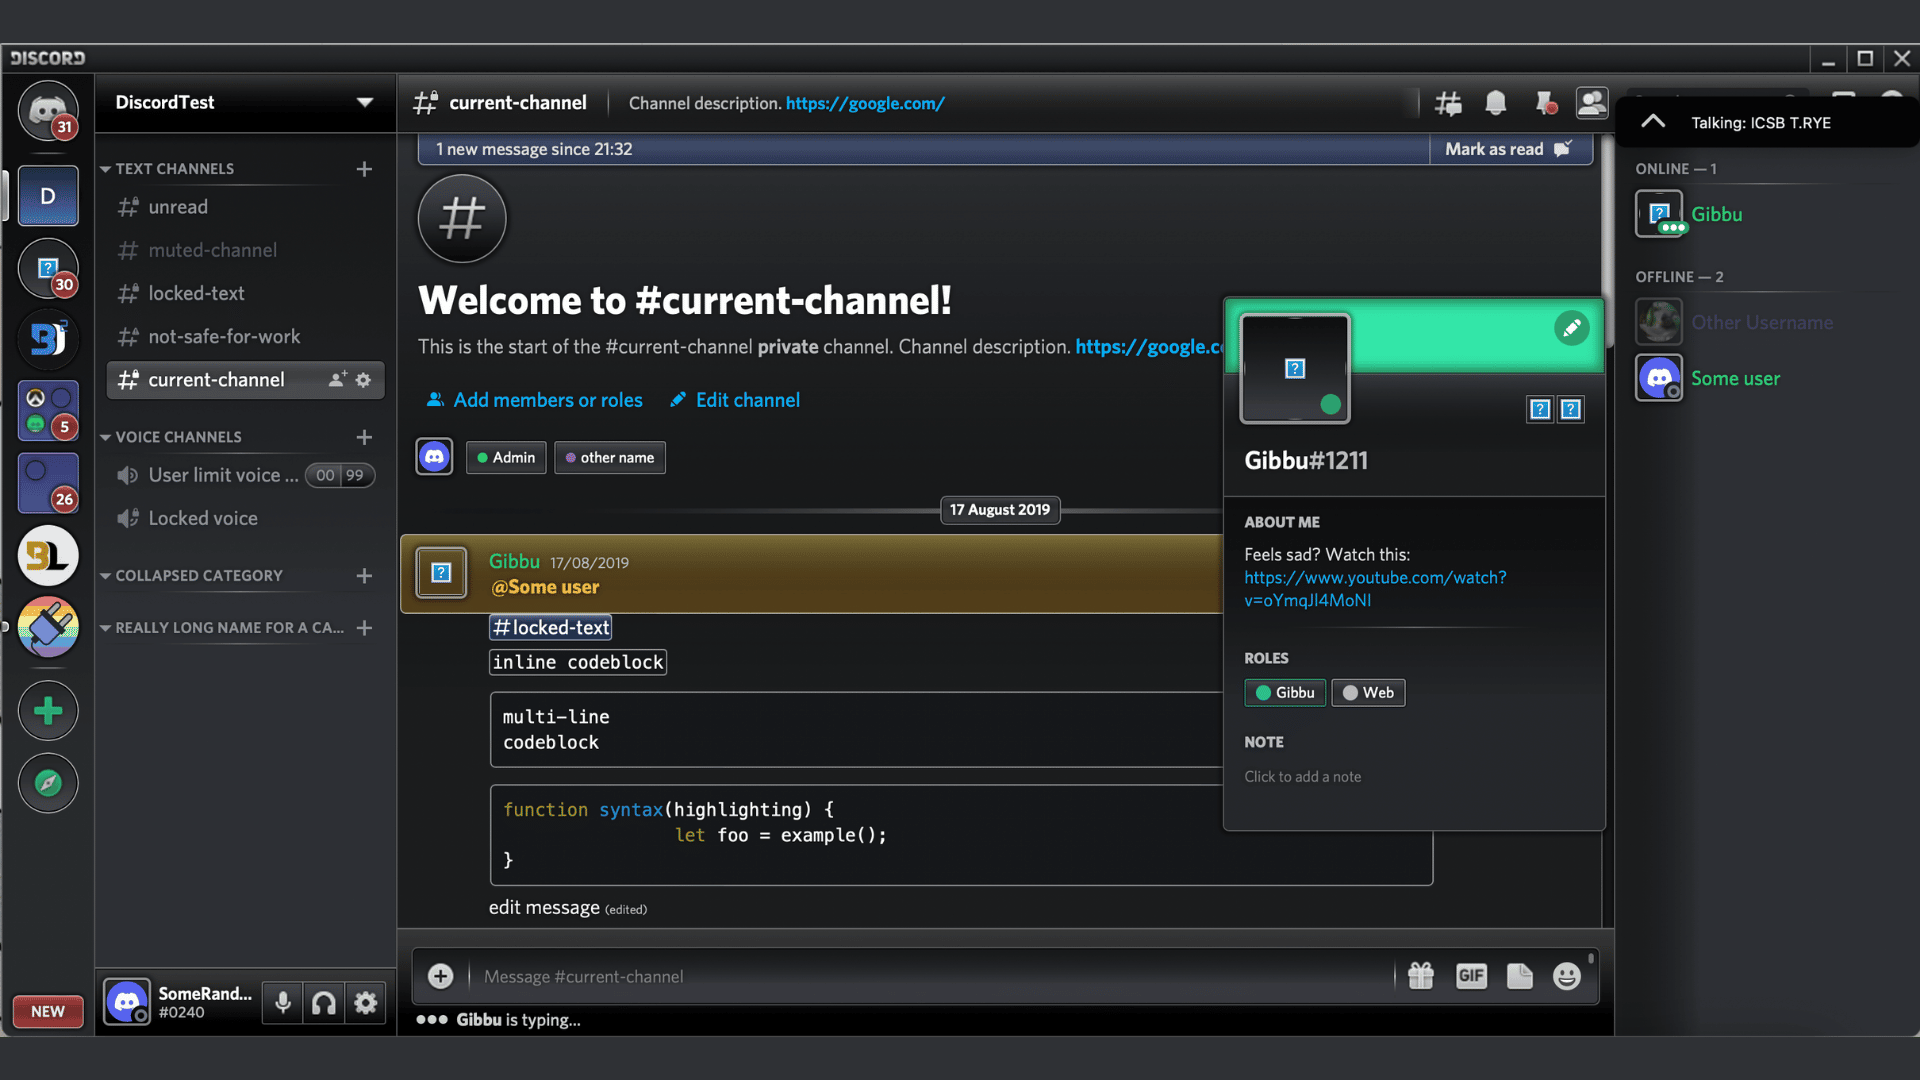
Task: Click the SomeRand user avatar
Action: pyautogui.click(x=127, y=1002)
